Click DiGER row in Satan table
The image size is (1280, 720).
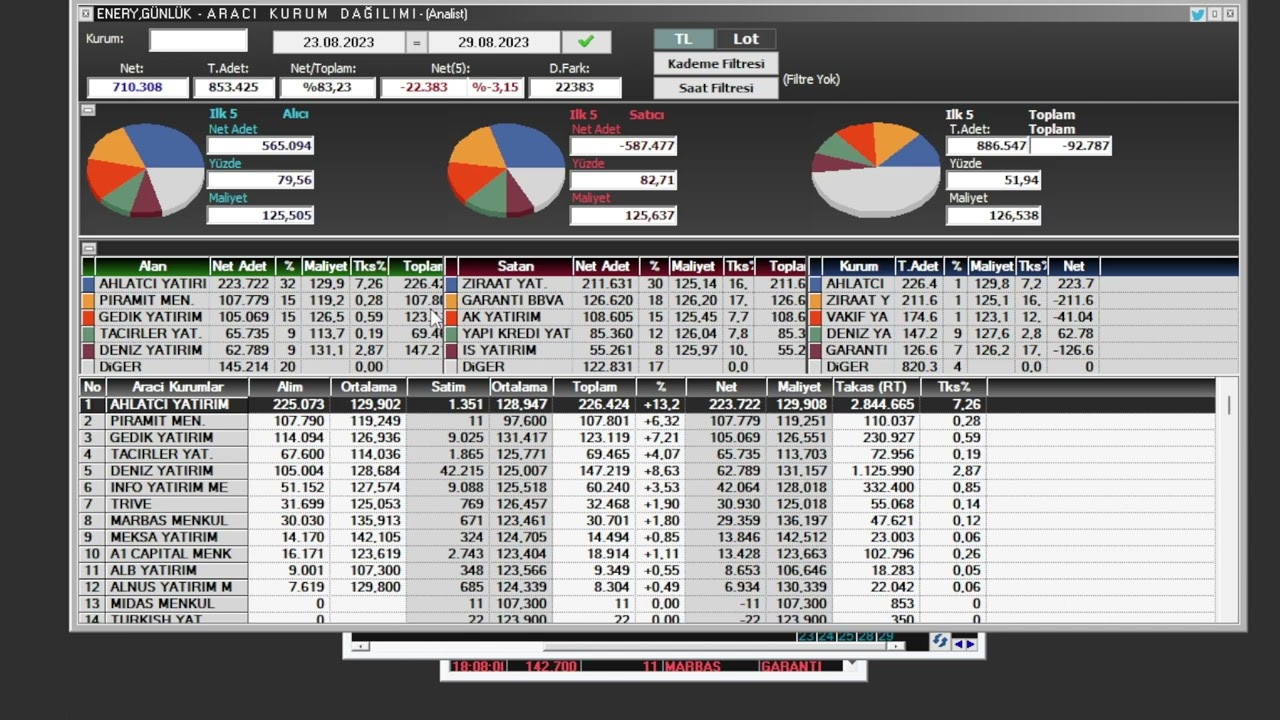(x=625, y=367)
